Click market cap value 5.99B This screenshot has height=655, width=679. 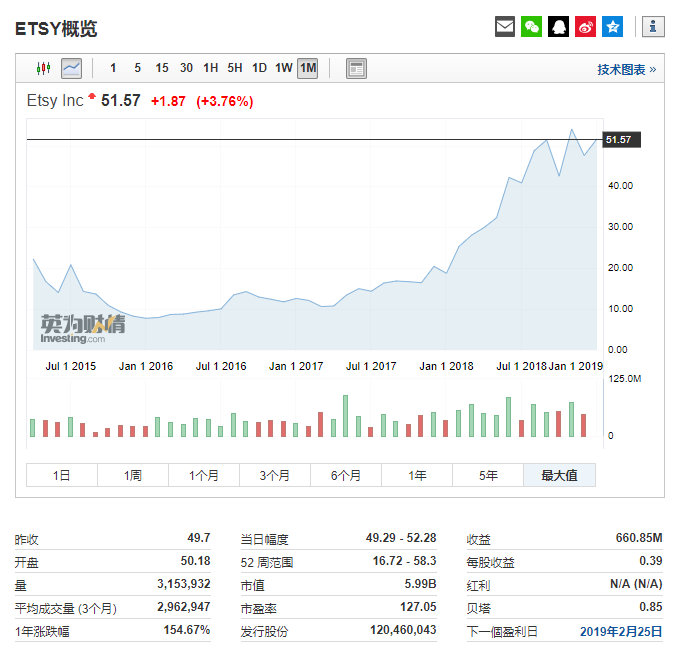point(420,584)
